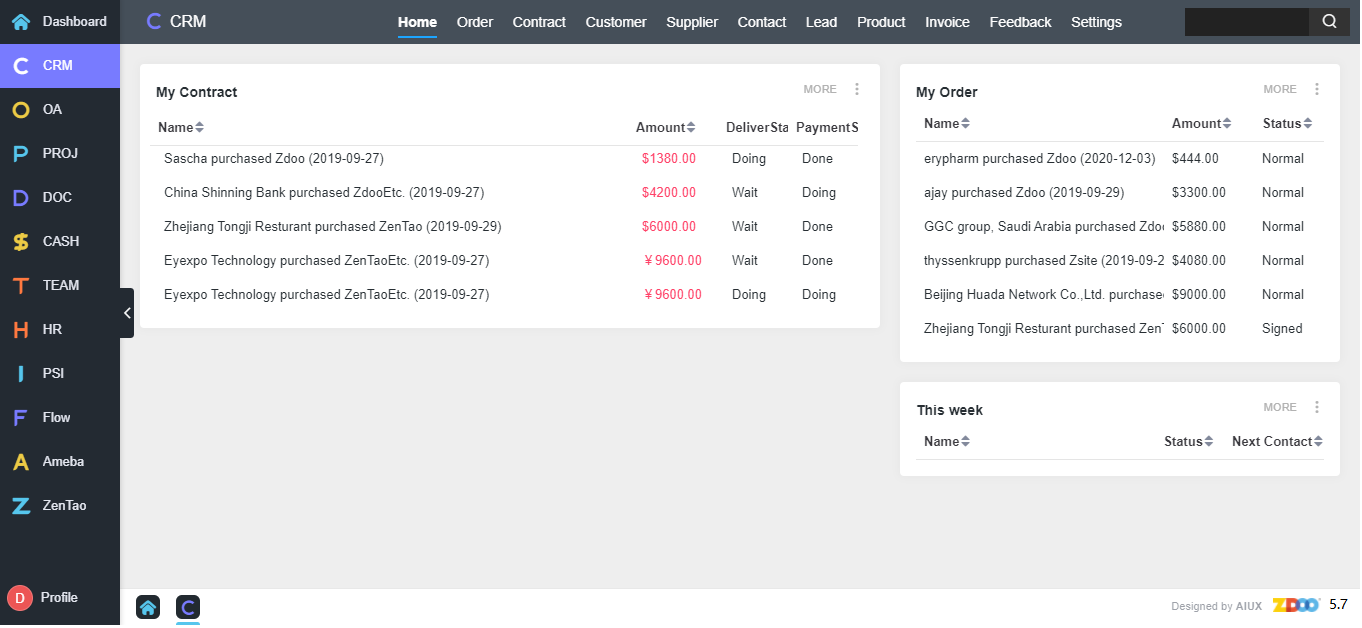
Task: Open My Contract panel options menu
Action: [x=856, y=89]
